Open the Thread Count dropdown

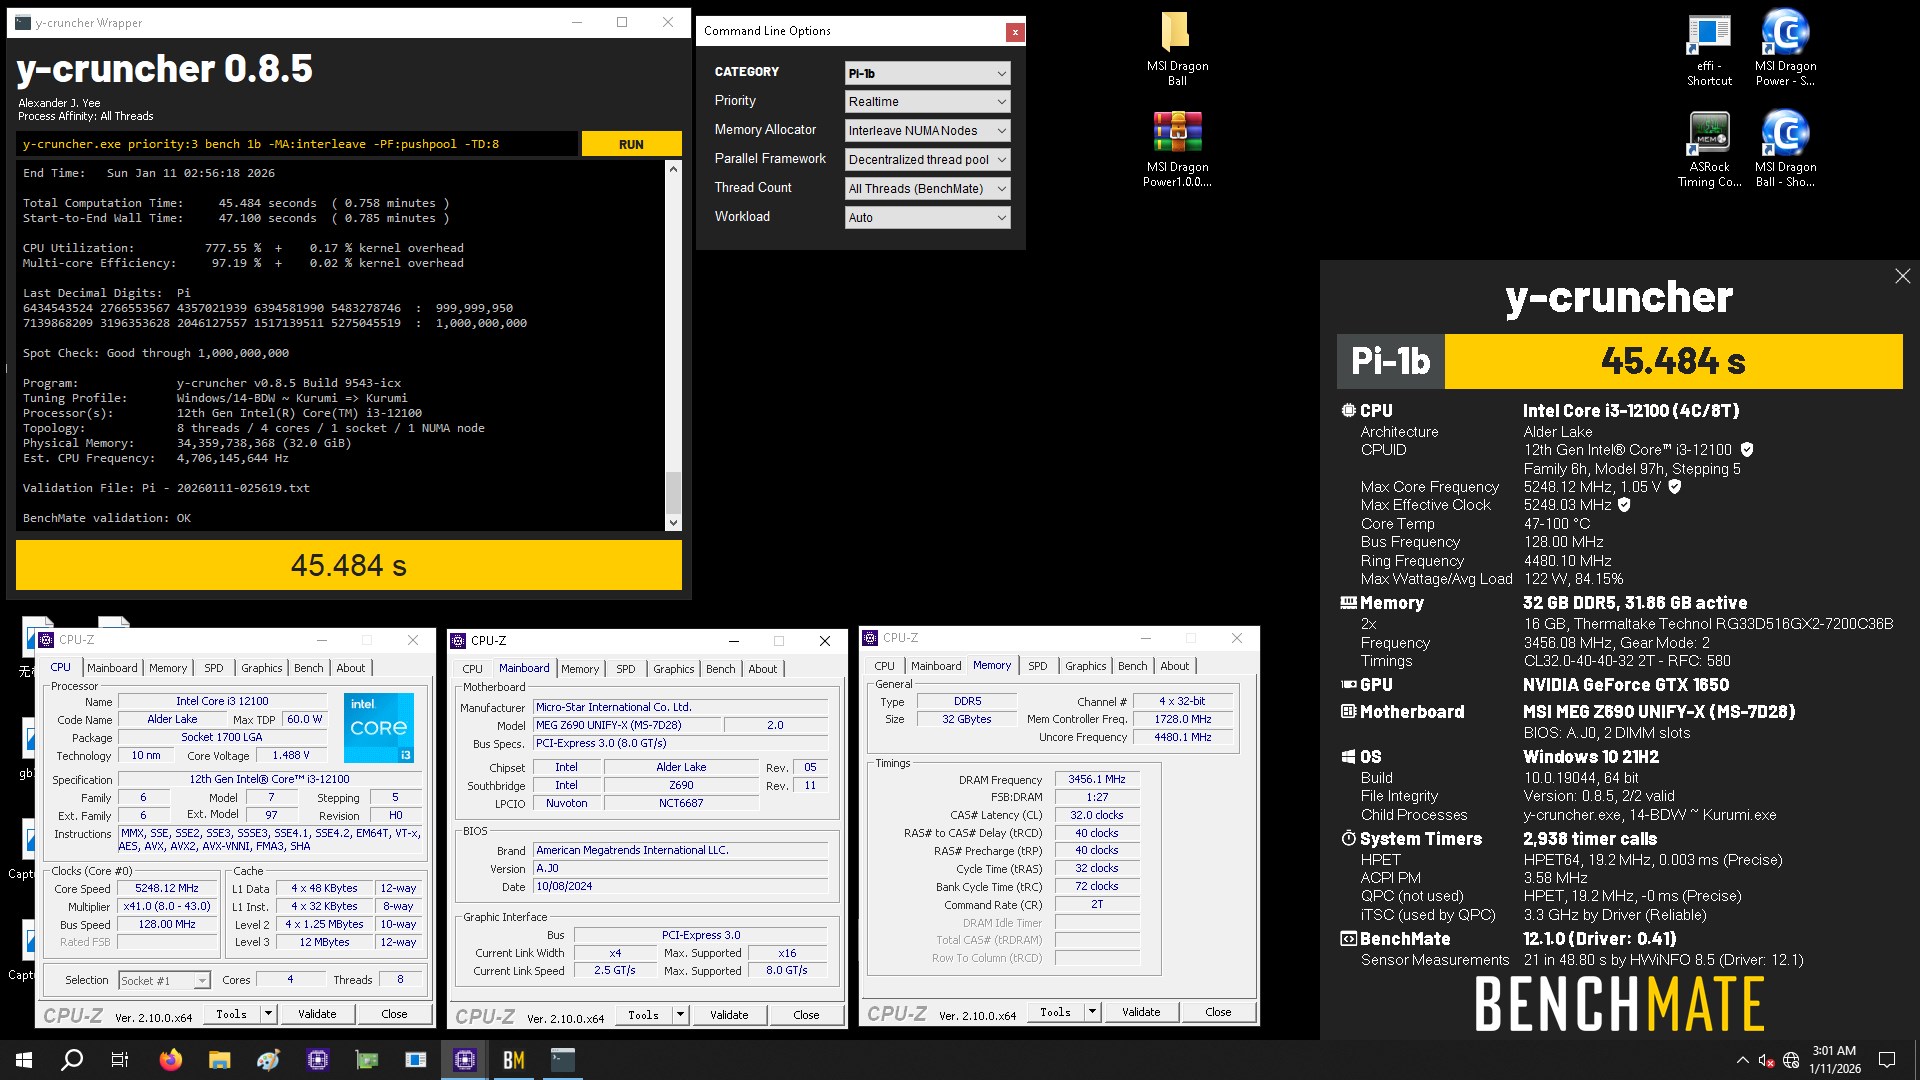click(x=927, y=189)
